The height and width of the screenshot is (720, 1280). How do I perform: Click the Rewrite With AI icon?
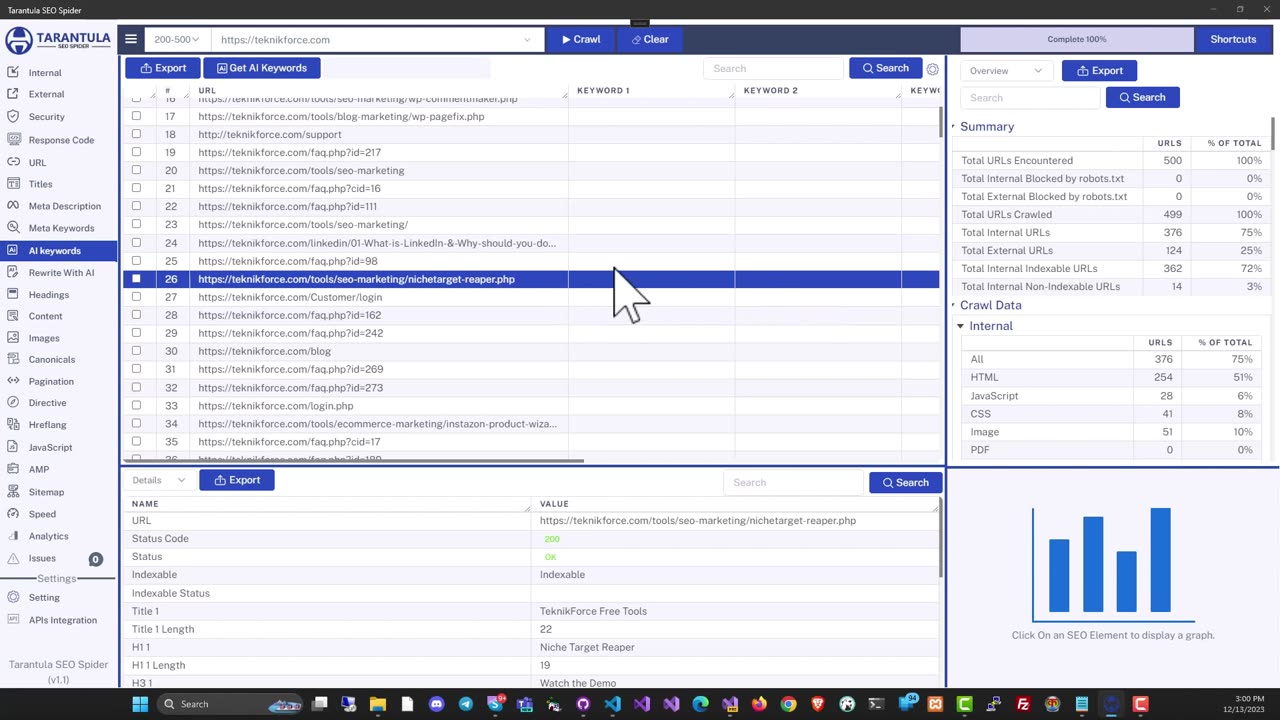coord(13,272)
